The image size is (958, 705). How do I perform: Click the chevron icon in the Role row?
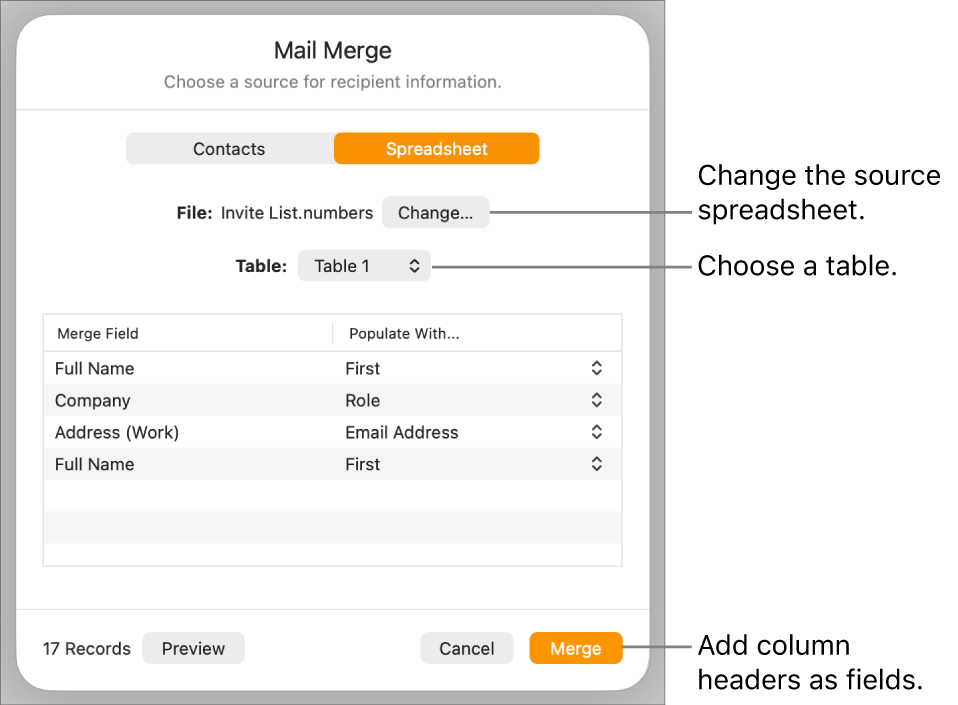595,400
